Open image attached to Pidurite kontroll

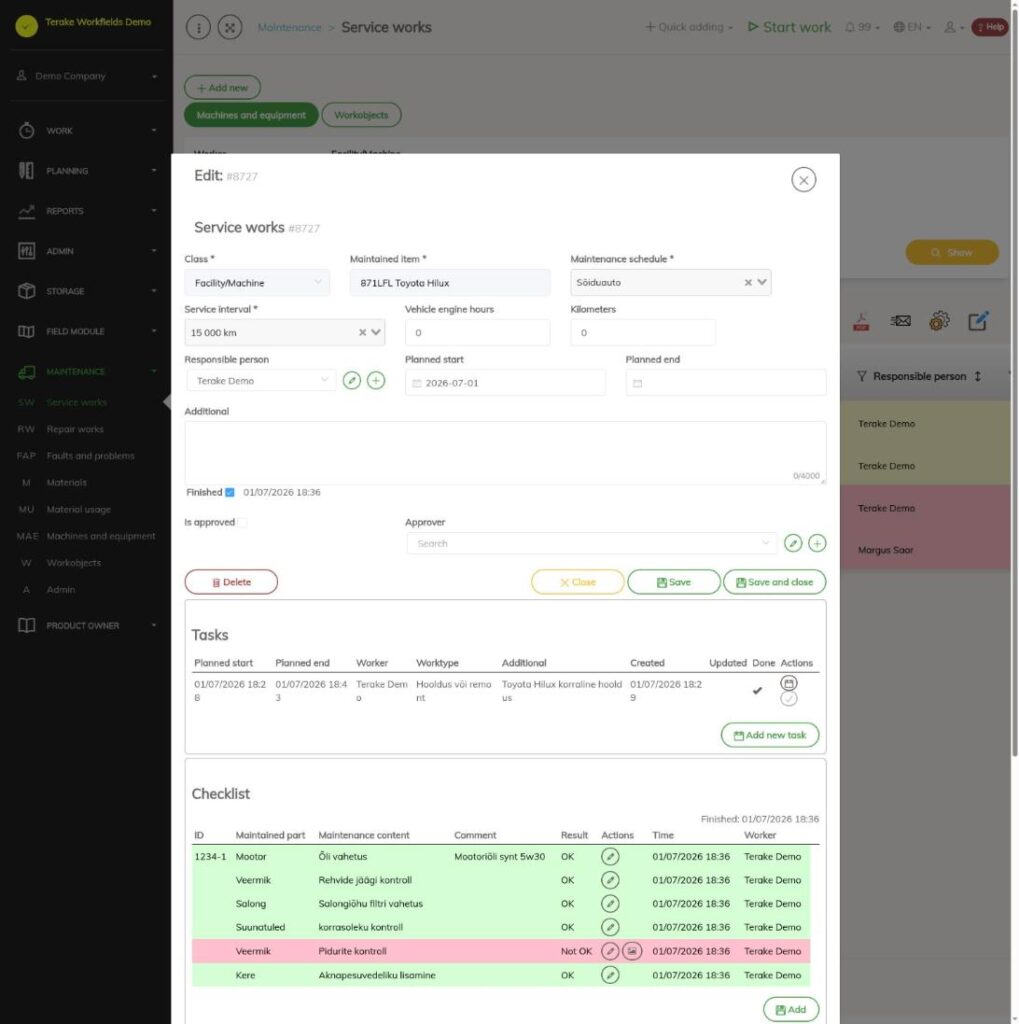pyautogui.click(x=632, y=951)
